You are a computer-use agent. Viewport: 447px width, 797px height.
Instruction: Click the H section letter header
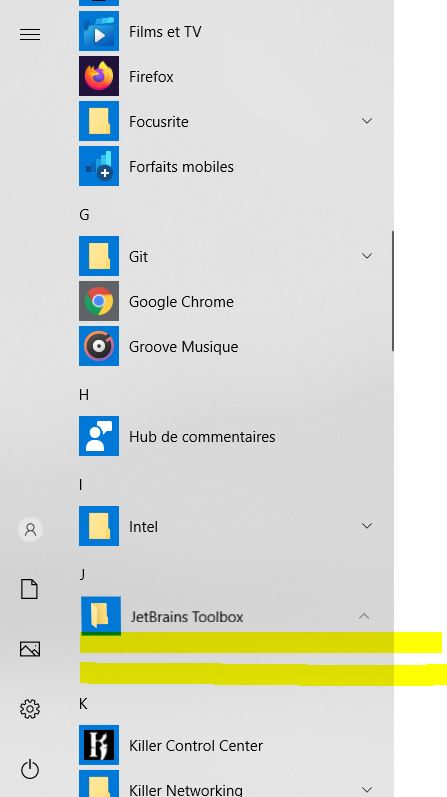point(84,395)
